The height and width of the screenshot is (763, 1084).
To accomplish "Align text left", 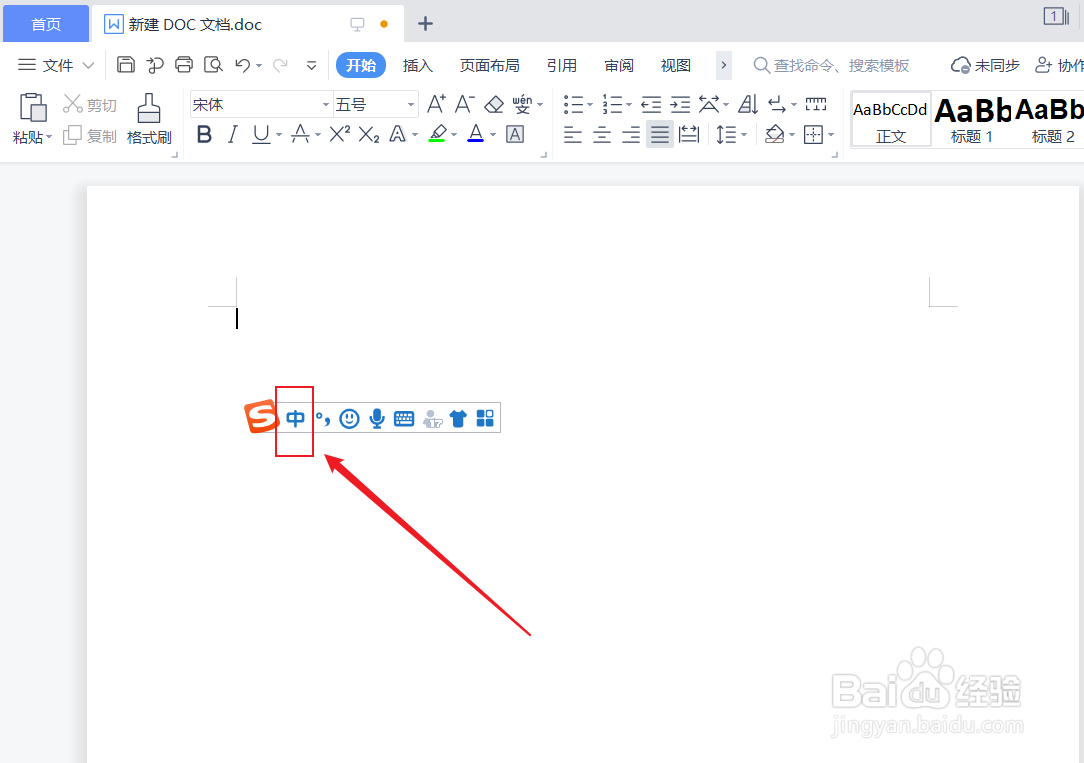I will click(x=573, y=134).
